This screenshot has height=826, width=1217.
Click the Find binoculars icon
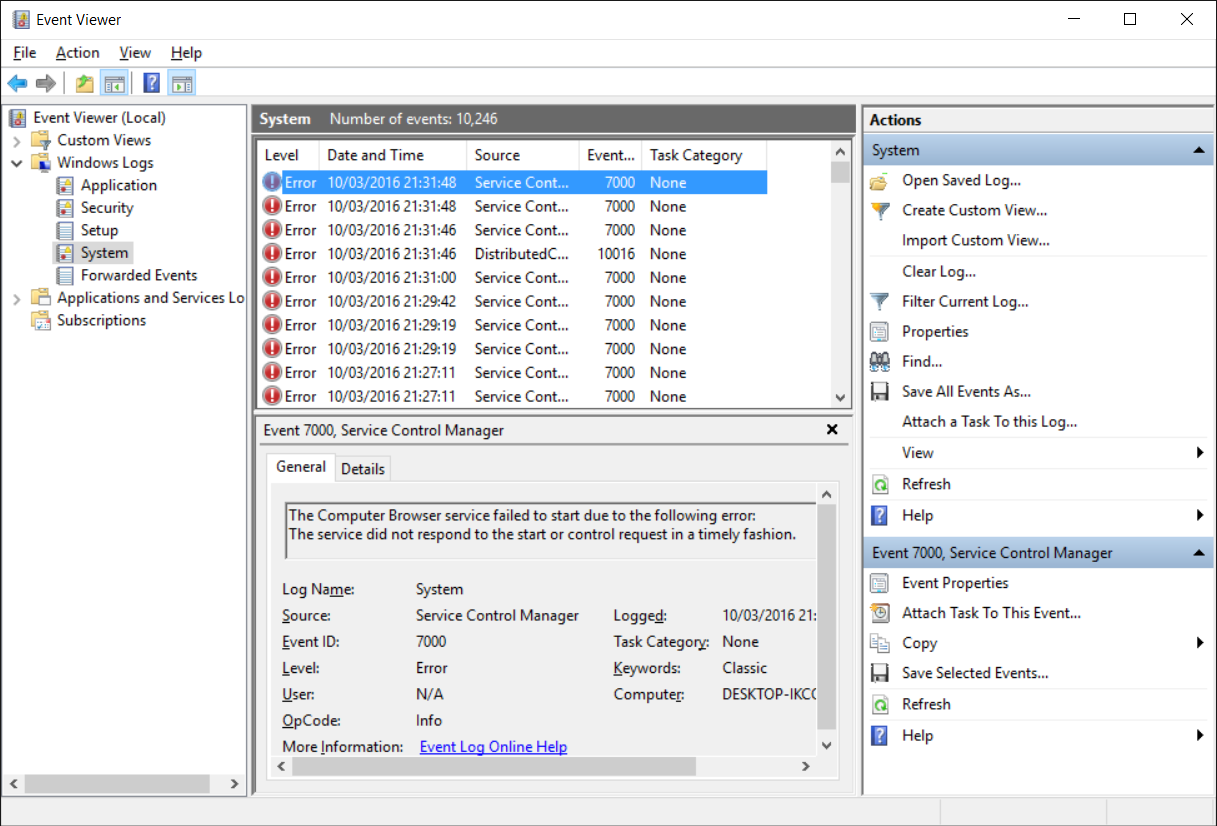tap(879, 361)
